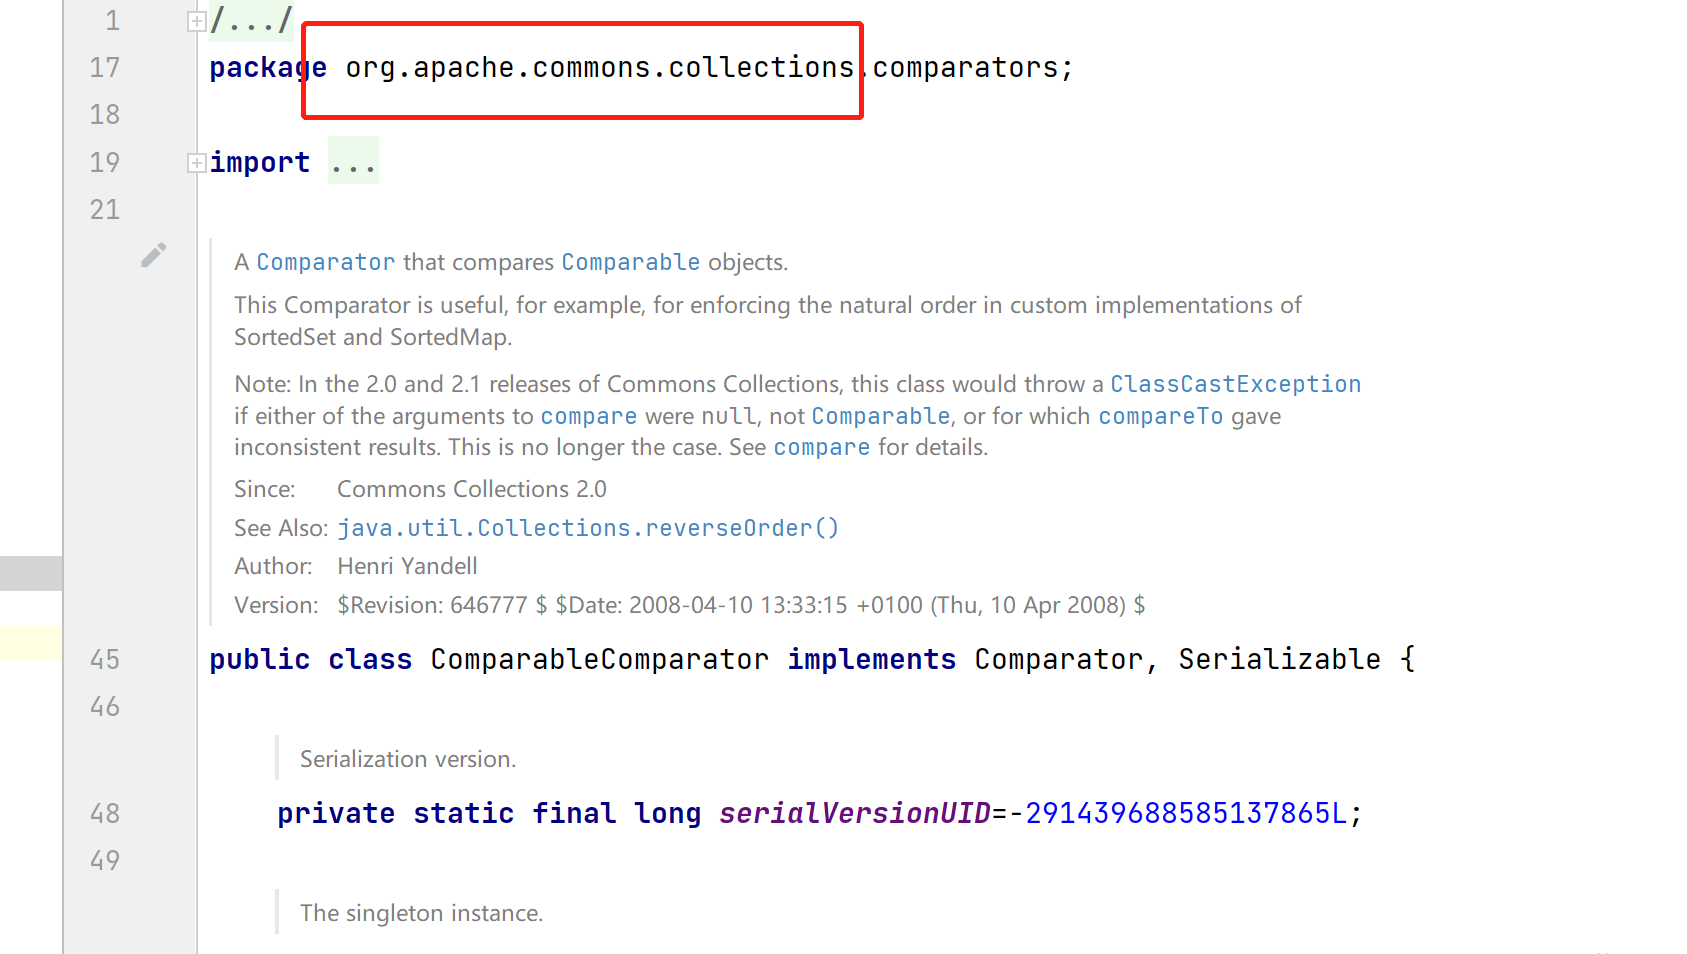This screenshot has width=1687, height=954.
Task: Expand the folded license comment at line 1
Action: click(197, 21)
